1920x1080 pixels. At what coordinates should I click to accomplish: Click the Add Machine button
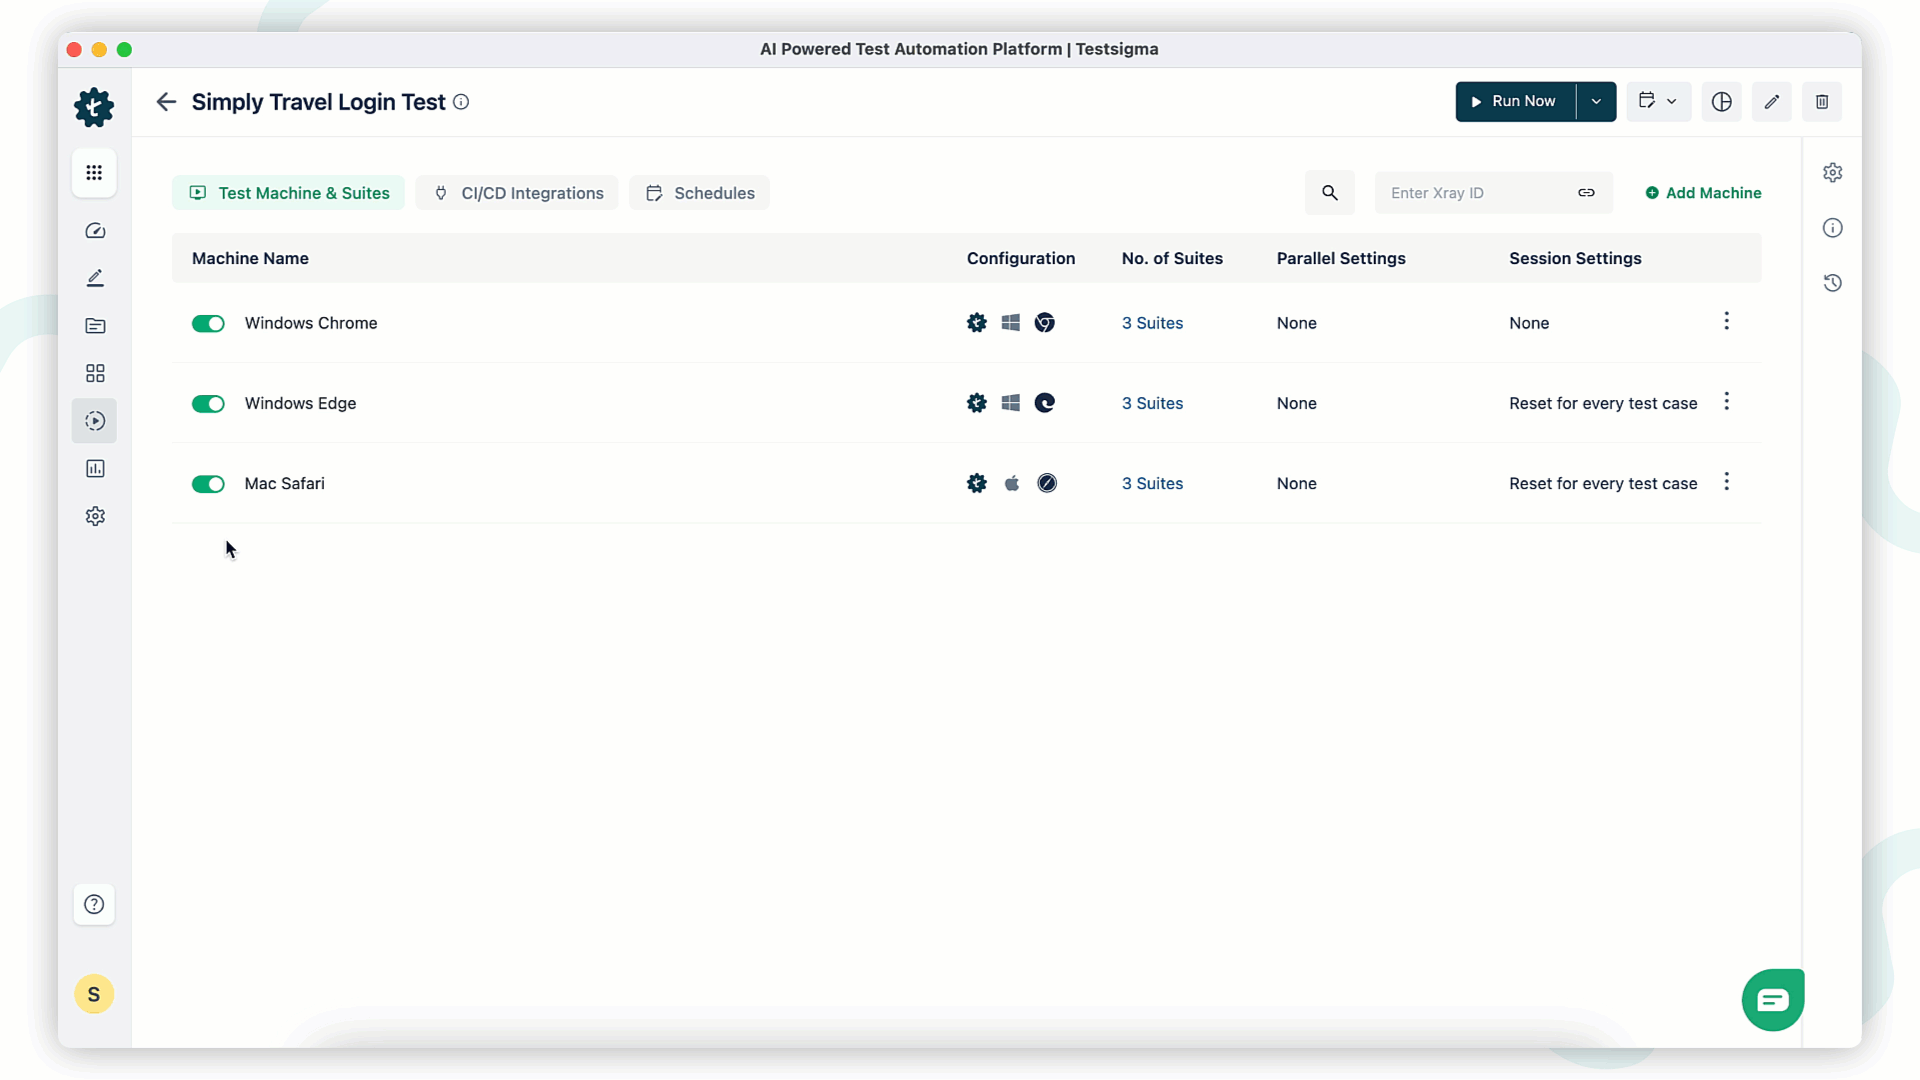(x=1703, y=193)
